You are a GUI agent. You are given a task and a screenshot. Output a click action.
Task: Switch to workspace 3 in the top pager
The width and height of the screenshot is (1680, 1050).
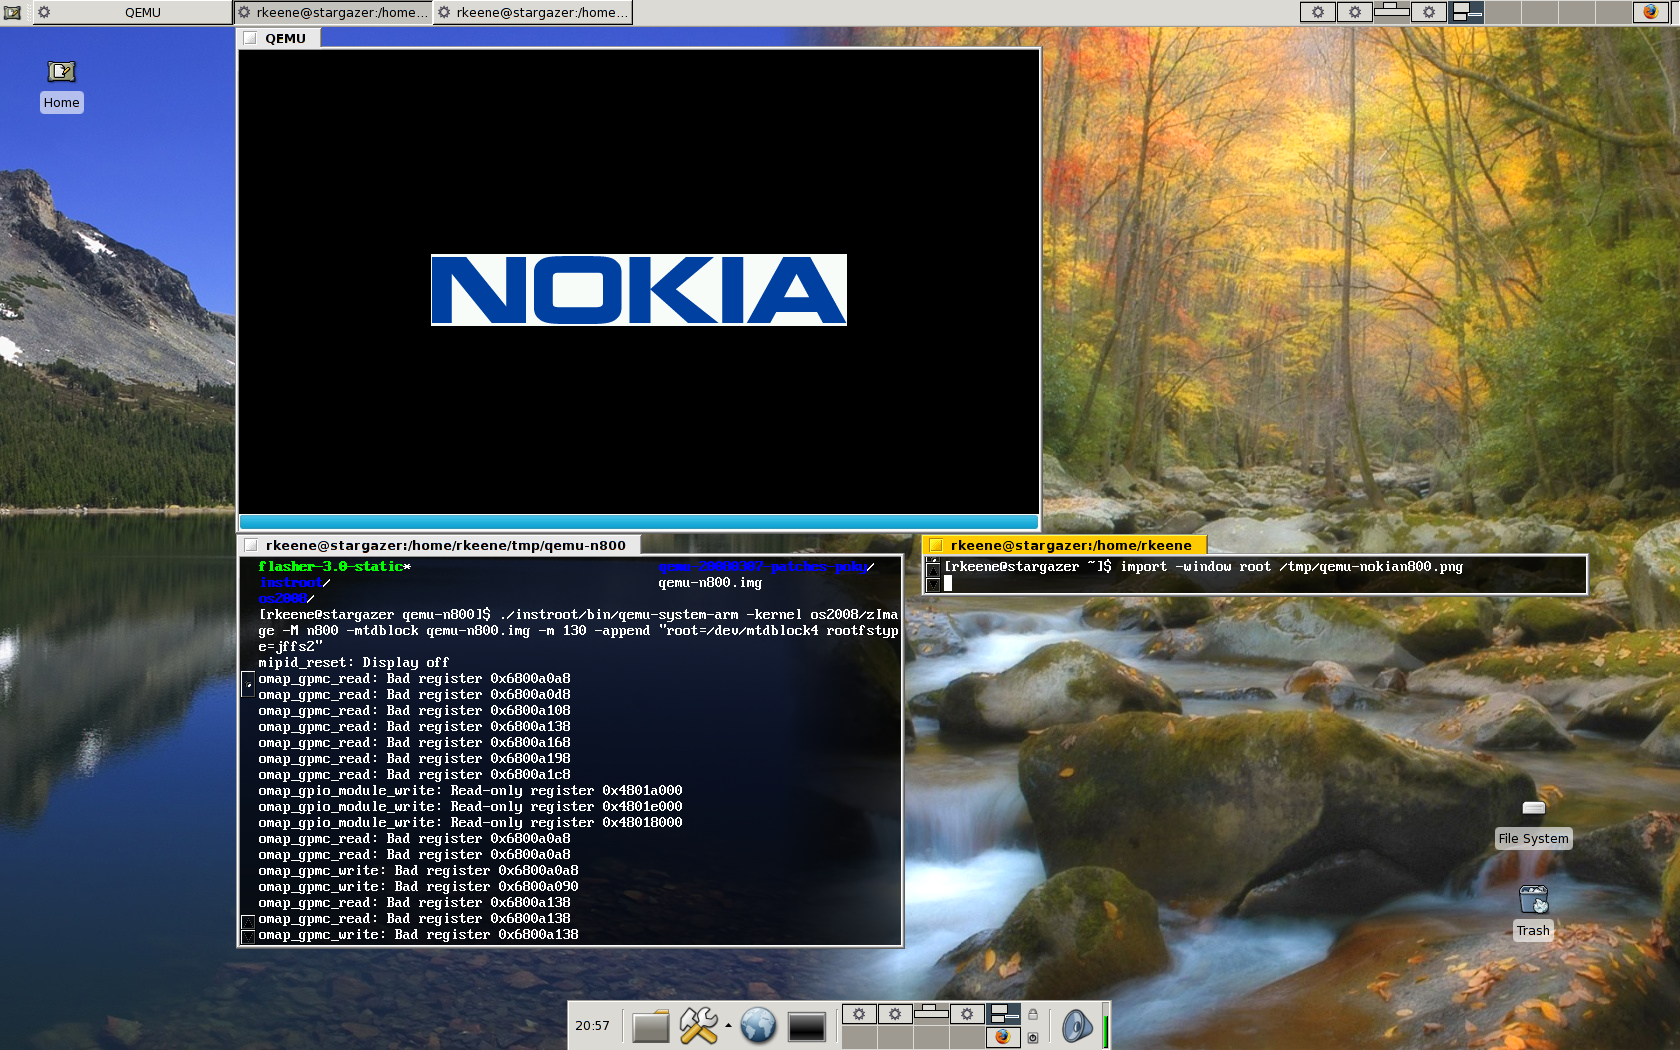[x=1392, y=12]
